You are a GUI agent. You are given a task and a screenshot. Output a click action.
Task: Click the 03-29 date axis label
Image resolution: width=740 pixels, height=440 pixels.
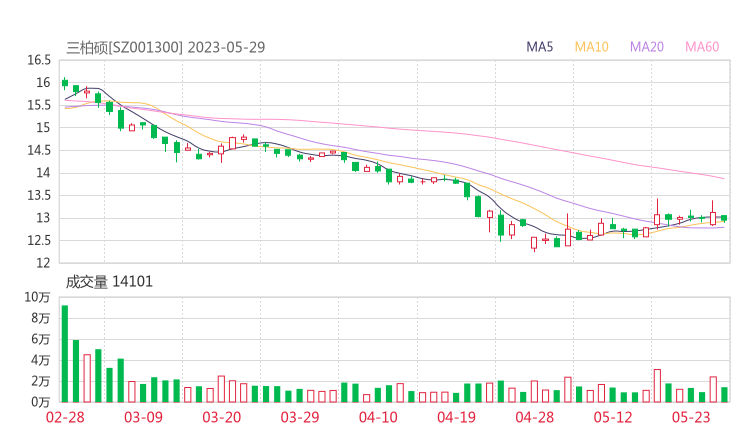(300, 417)
